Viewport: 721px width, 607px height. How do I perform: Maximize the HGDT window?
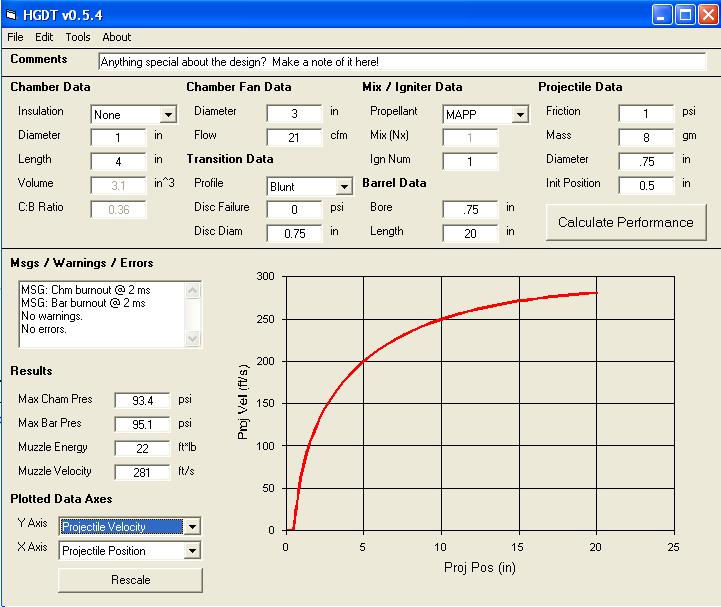(685, 15)
